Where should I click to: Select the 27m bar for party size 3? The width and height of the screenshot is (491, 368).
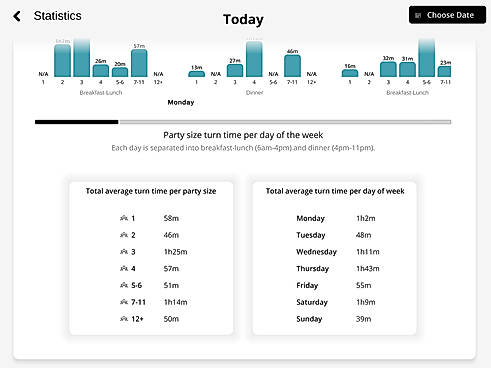tap(235, 70)
